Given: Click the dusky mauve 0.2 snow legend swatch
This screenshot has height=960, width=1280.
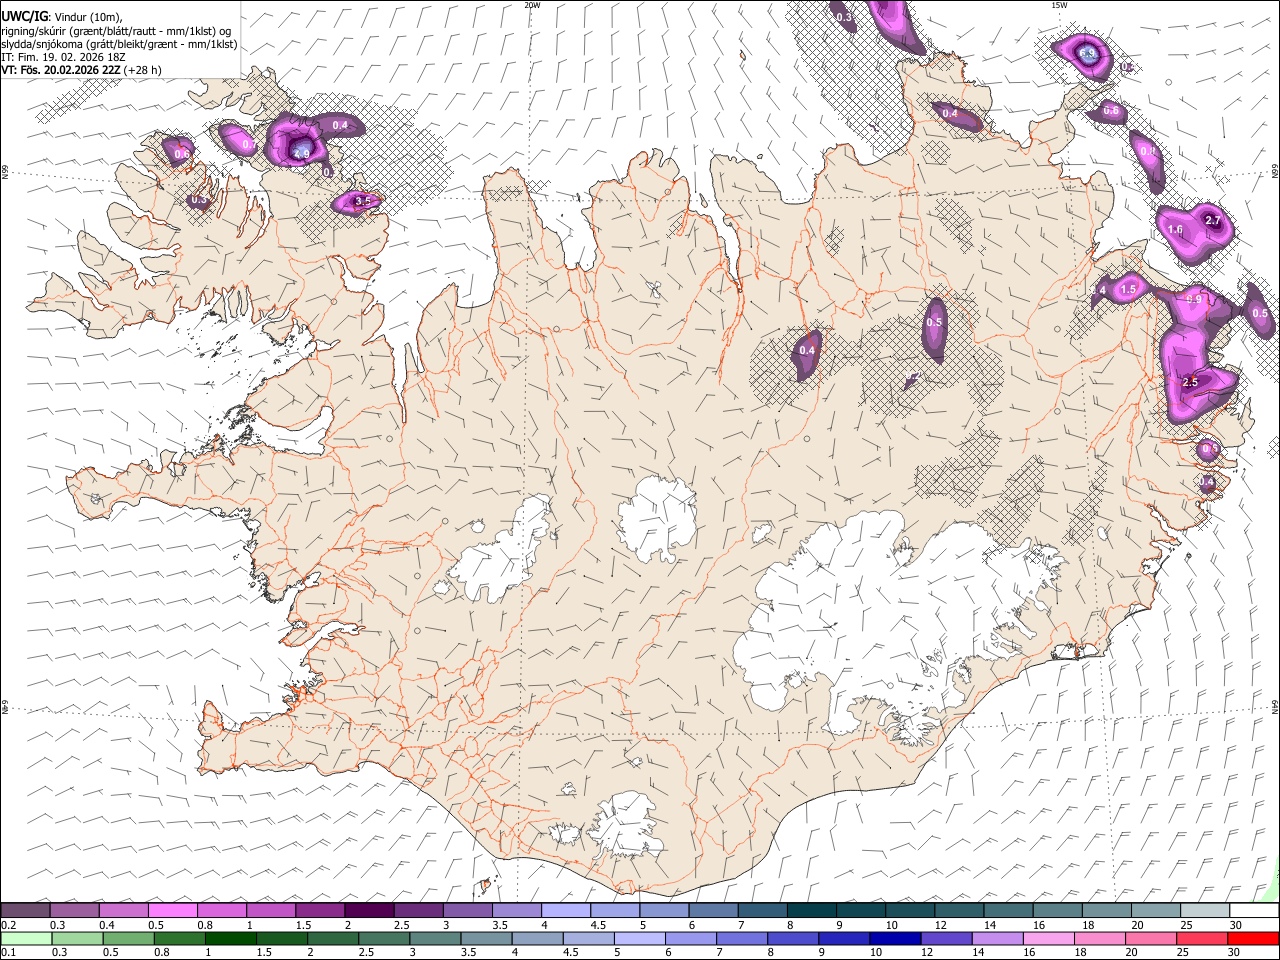Looking at the screenshot, I should pyautogui.click(x=25, y=908).
